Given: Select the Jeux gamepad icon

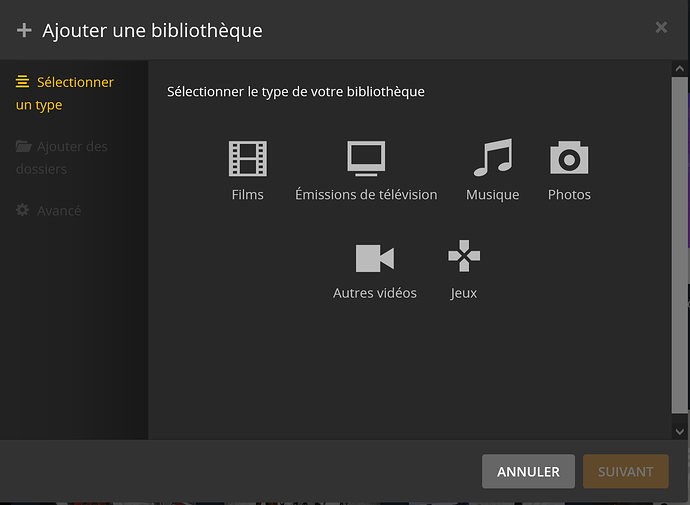Looking at the screenshot, I should pos(464,256).
